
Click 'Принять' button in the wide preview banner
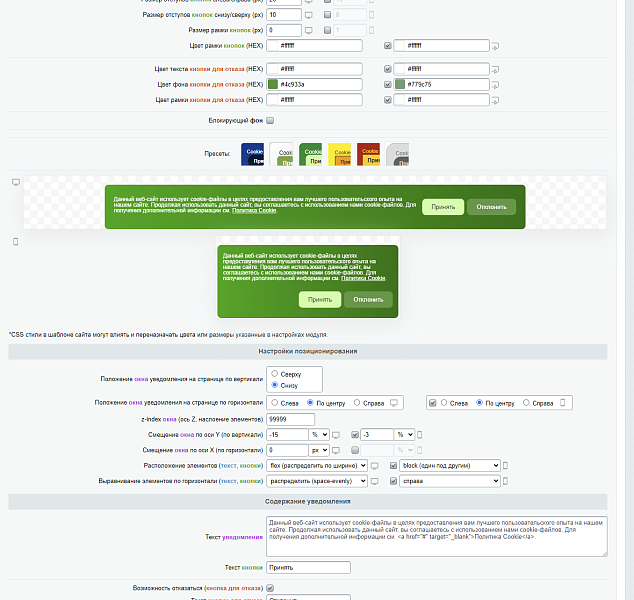tap(443, 207)
